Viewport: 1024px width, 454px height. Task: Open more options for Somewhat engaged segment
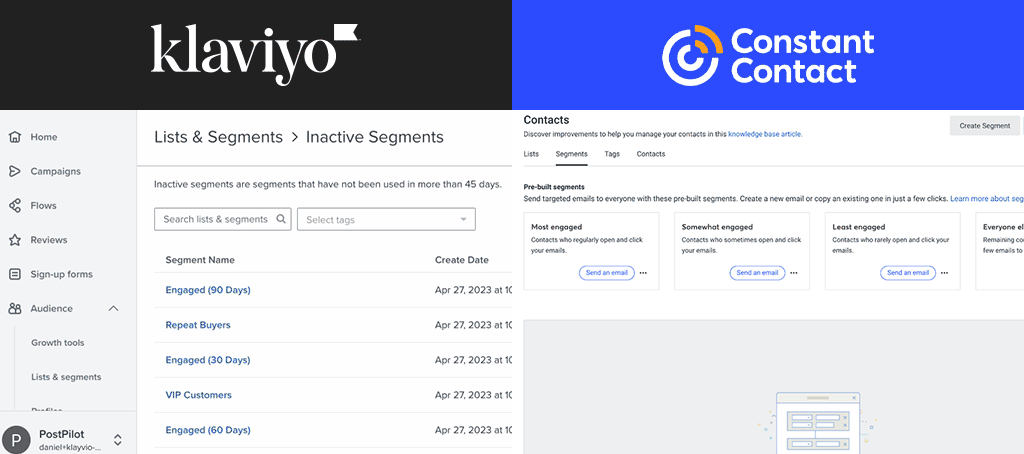(x=793, y=273)
